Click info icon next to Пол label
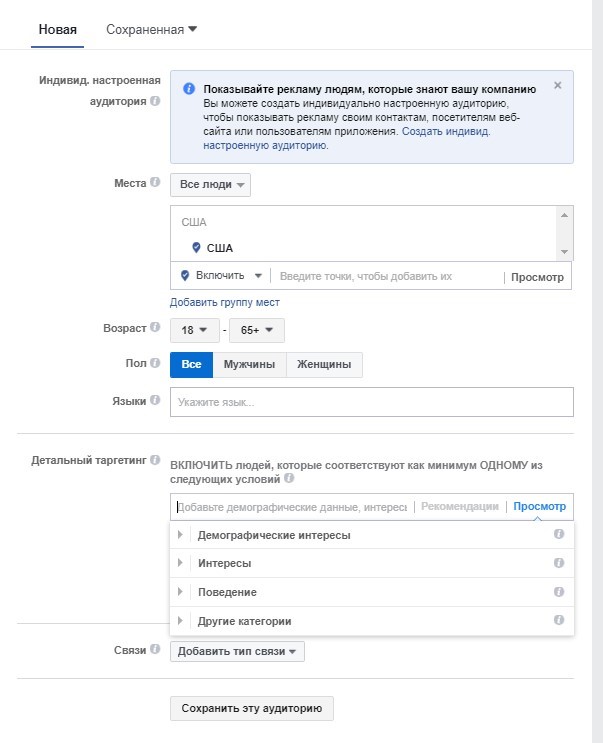 [155, 363]
